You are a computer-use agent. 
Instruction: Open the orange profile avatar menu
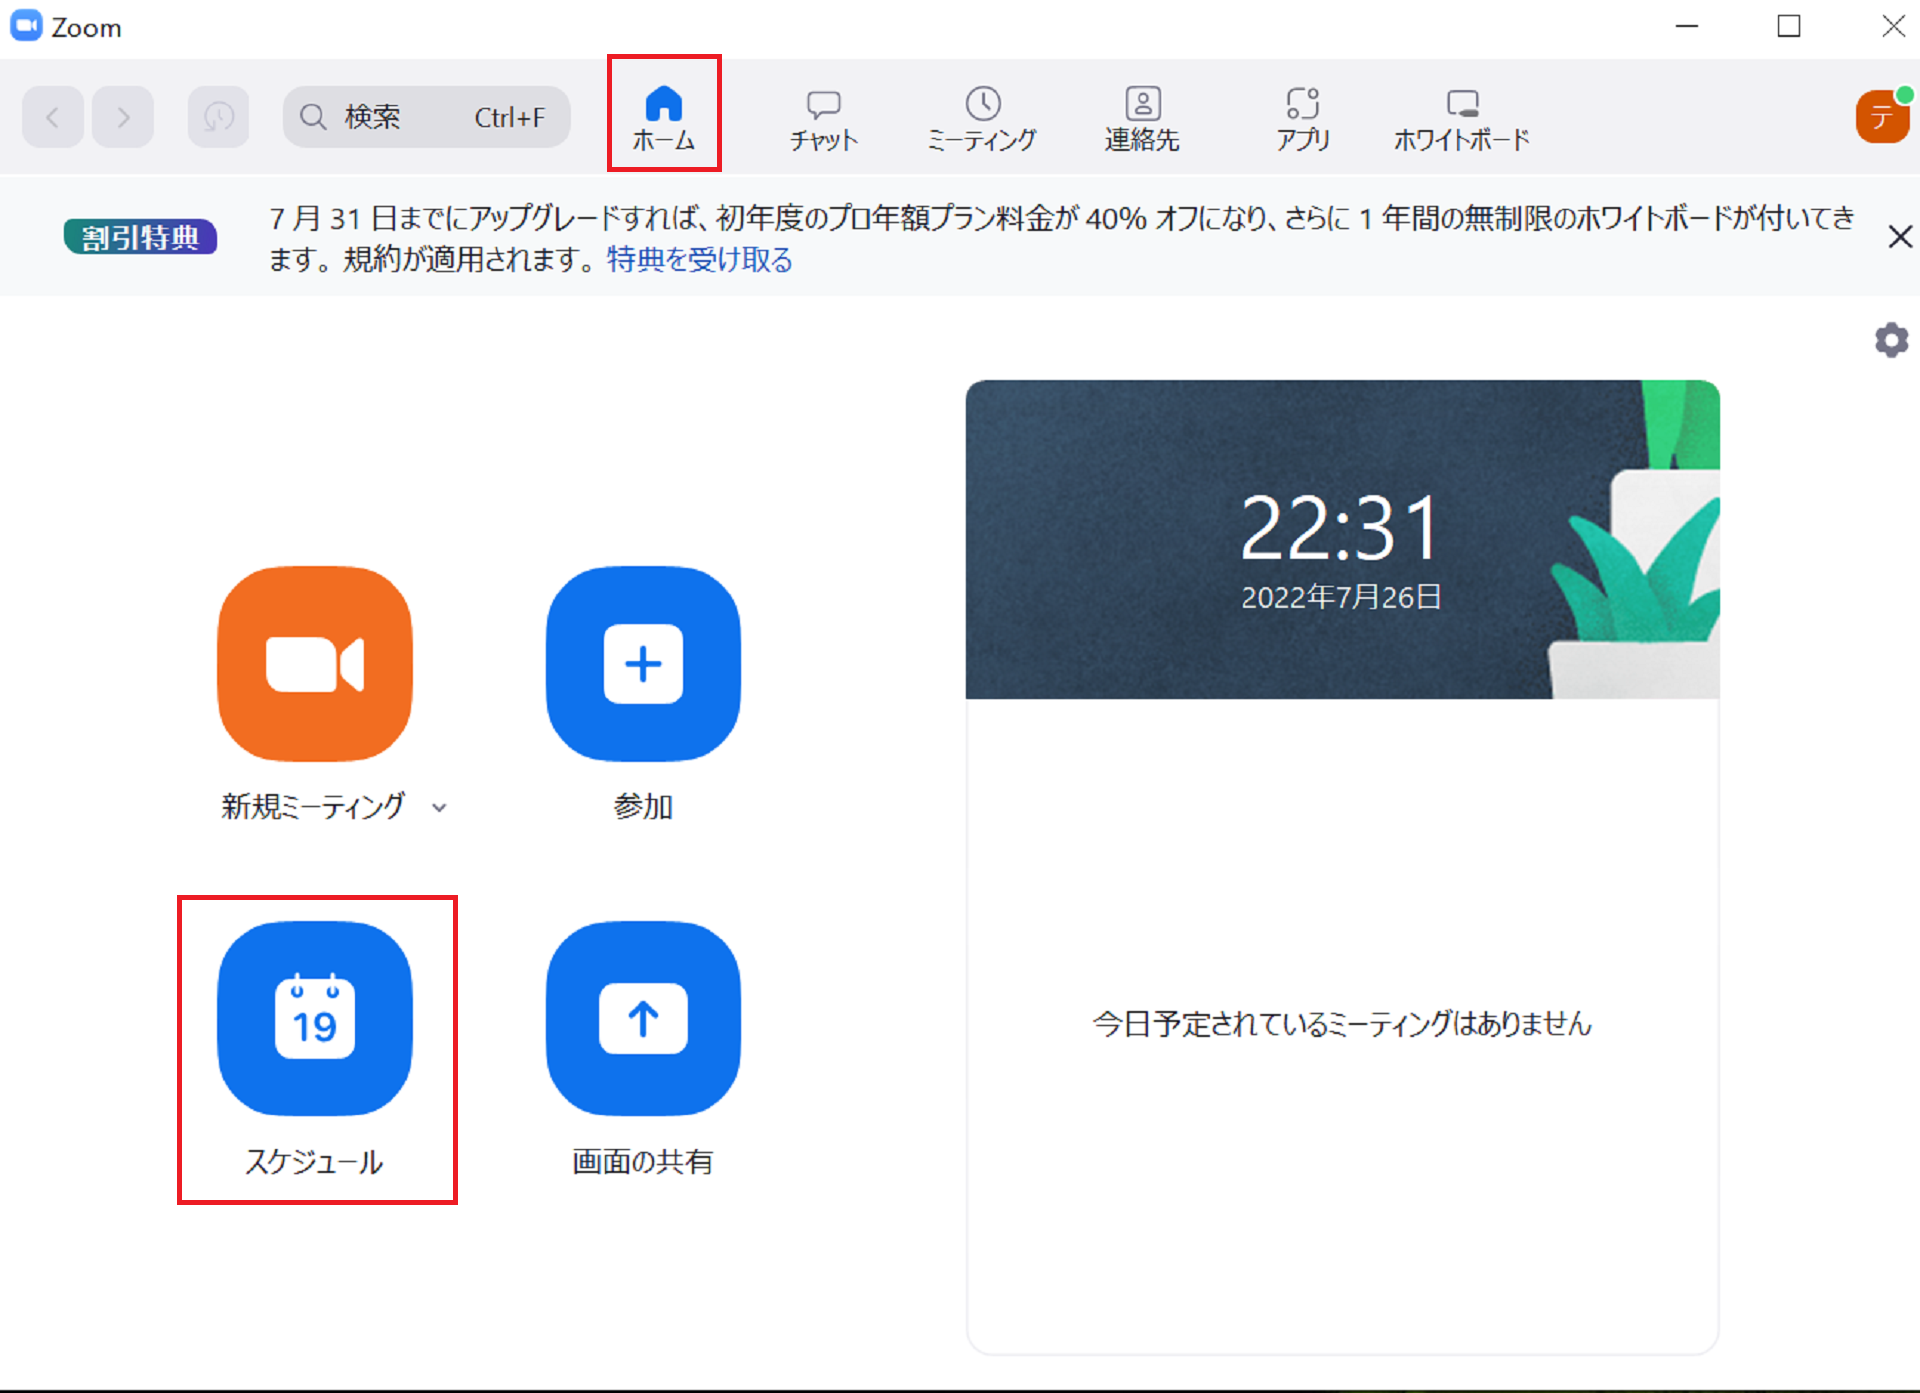tap(1881, 117)
